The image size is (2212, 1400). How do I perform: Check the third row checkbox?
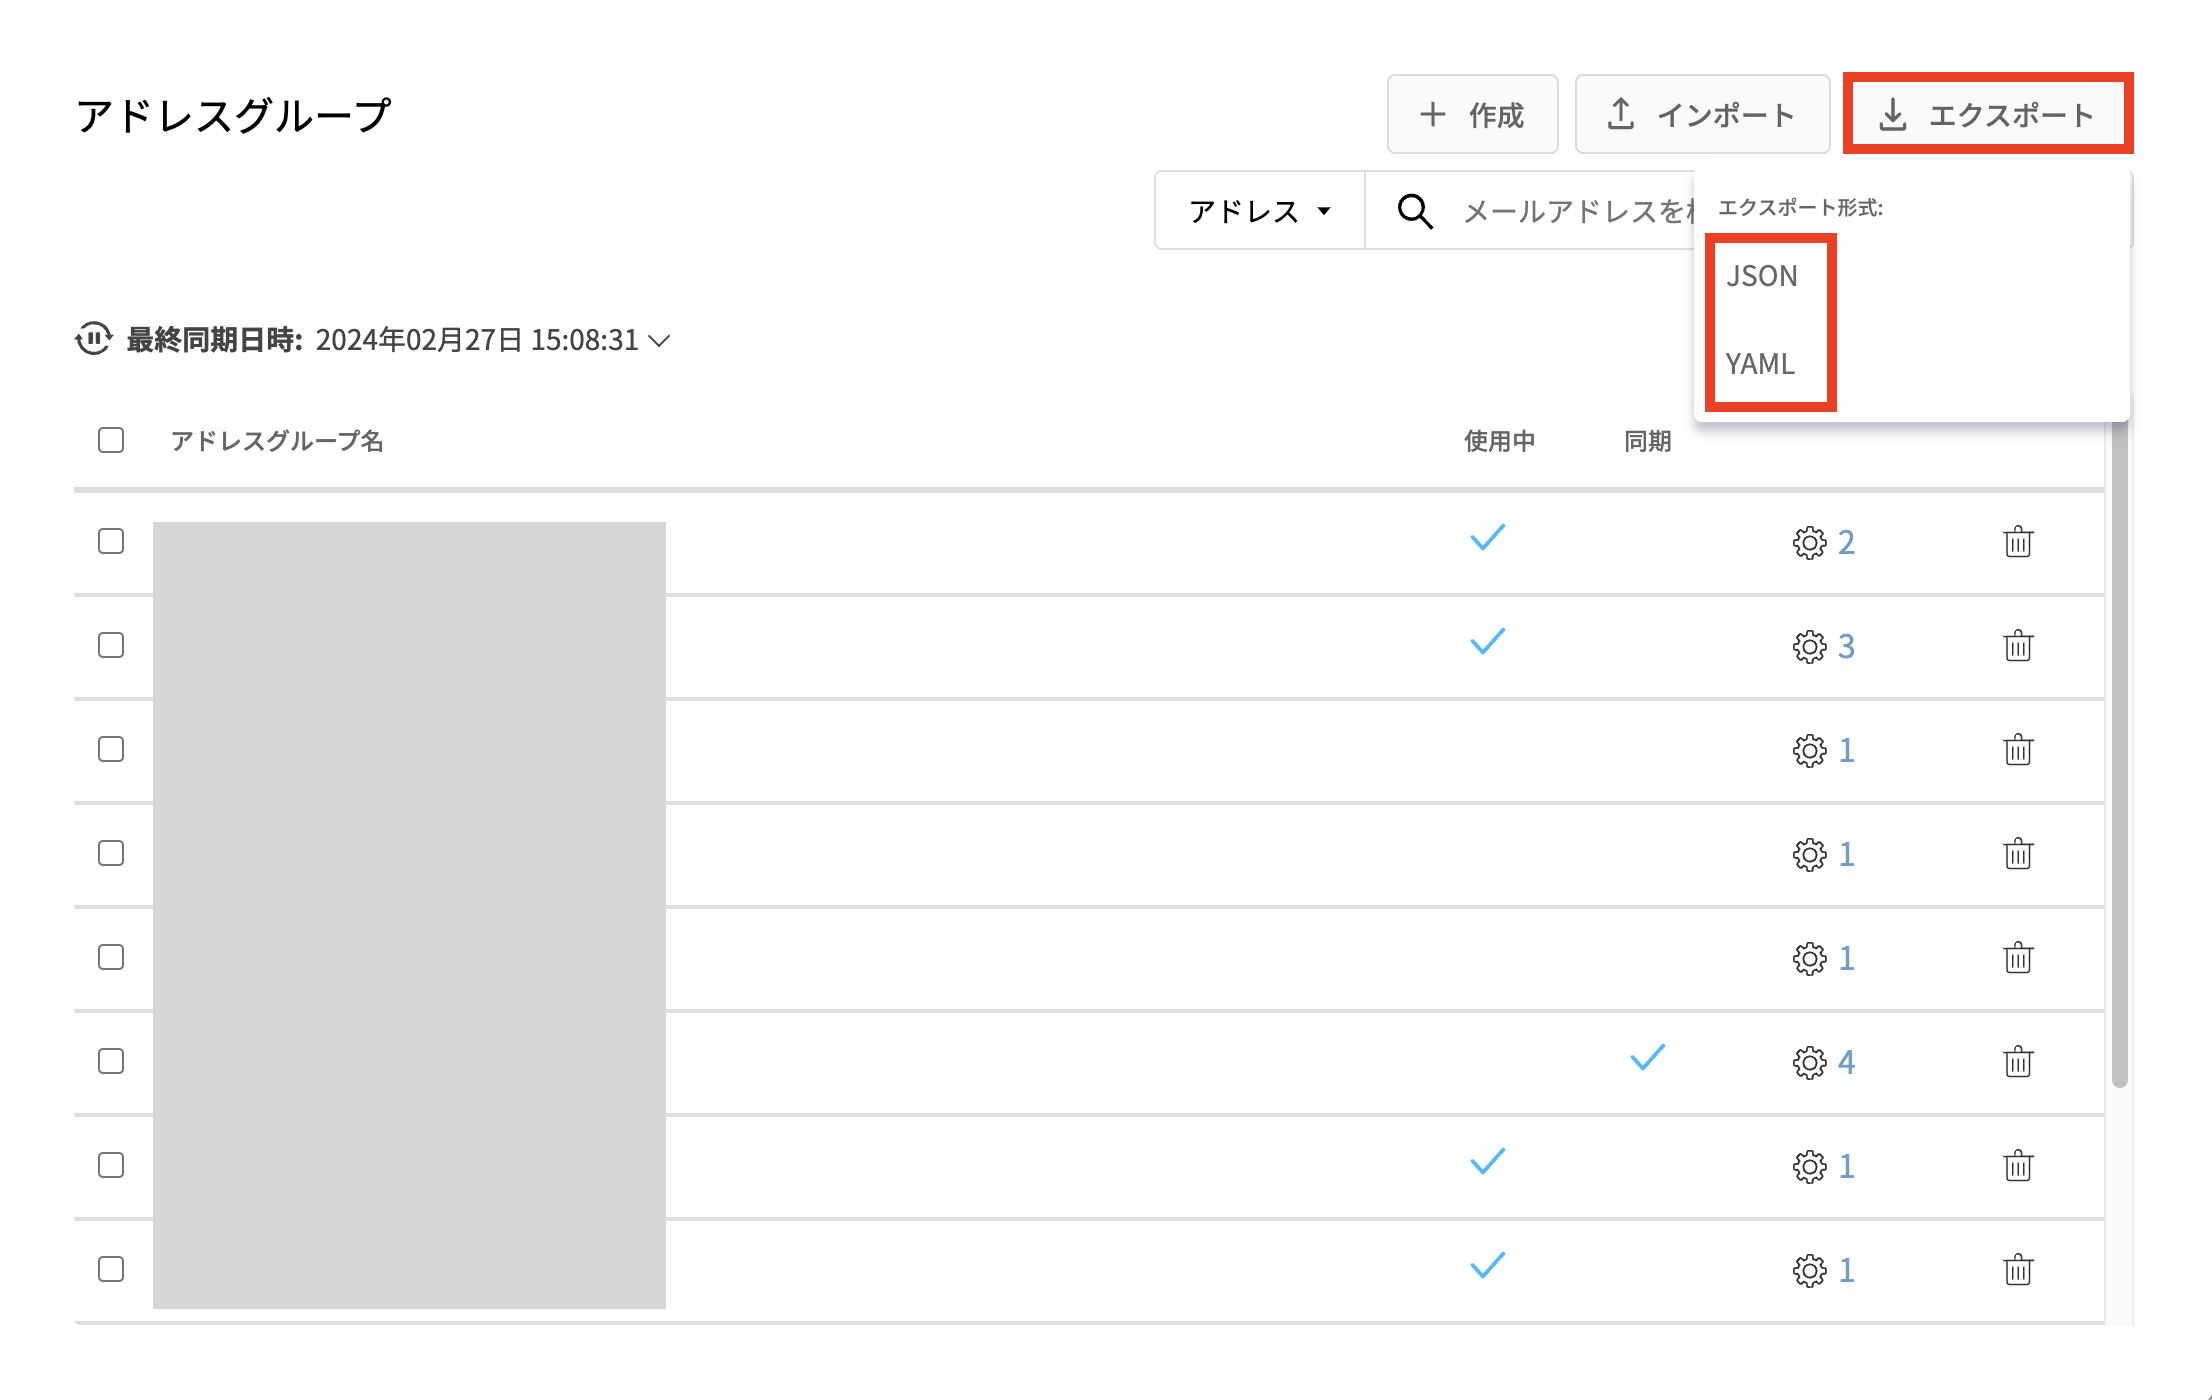[x=111, y=749]
